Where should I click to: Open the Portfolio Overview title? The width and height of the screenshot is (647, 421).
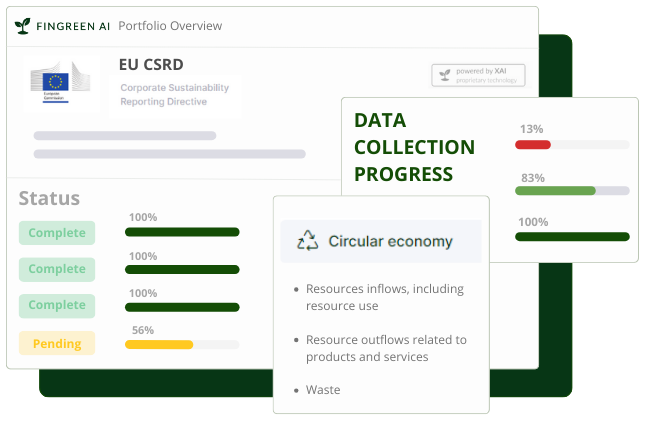click(x=170, y=26)
